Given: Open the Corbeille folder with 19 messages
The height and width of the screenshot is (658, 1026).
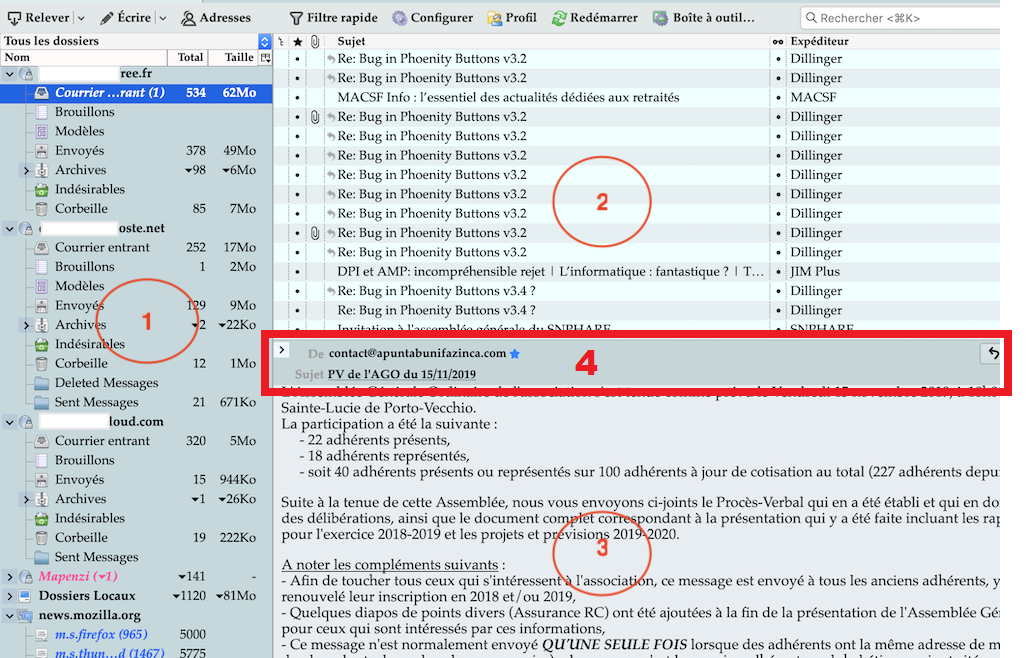Looking at the screenshot, I should [x=136, y=538].
